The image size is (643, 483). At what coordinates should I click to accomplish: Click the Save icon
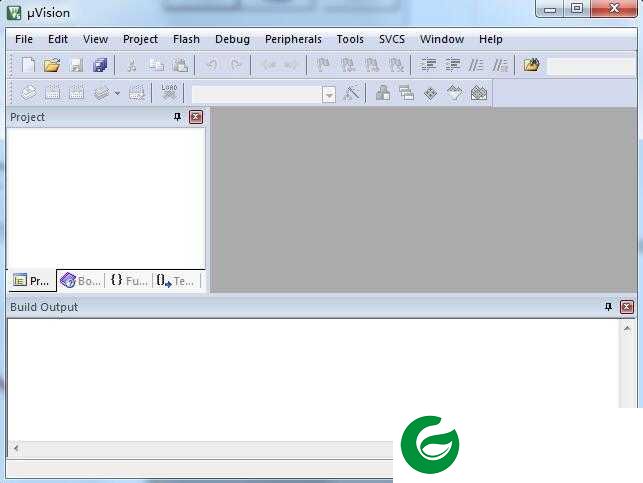point(76,65)
